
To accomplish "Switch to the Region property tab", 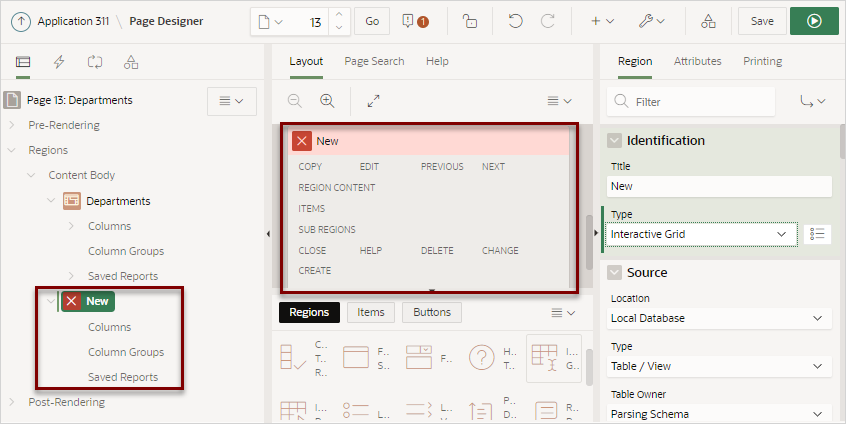I will pos(634,61).
